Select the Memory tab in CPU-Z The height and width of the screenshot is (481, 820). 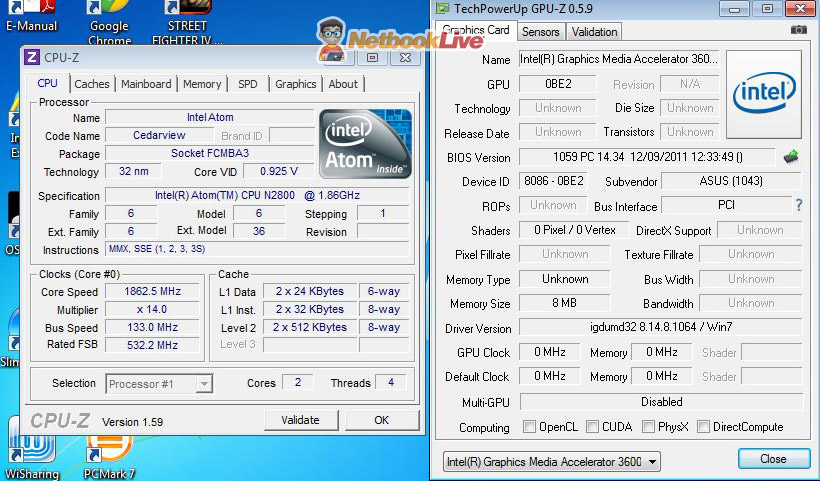pos(202,84)
